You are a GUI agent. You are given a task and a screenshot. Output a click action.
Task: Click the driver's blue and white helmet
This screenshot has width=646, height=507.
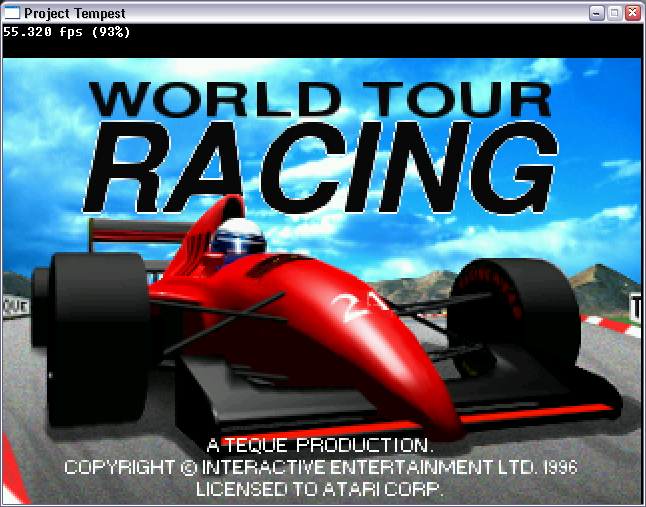click(x=238, y=238)
